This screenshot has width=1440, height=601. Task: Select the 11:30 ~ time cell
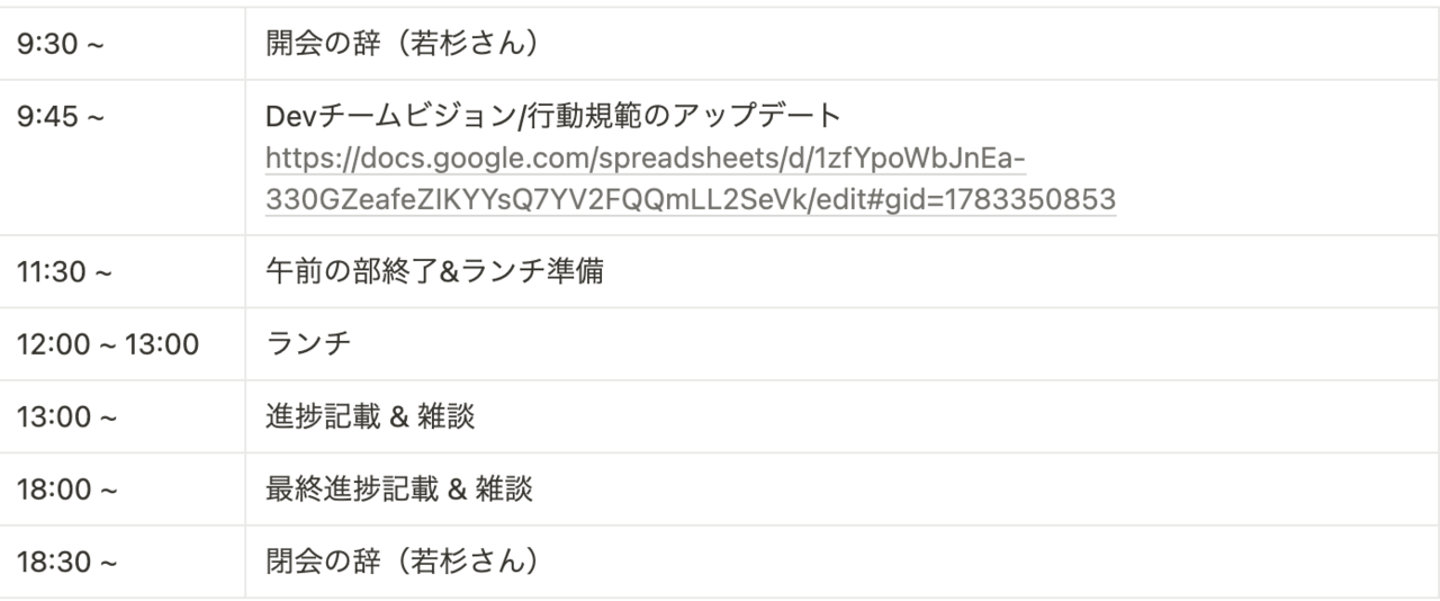(64, 272)
